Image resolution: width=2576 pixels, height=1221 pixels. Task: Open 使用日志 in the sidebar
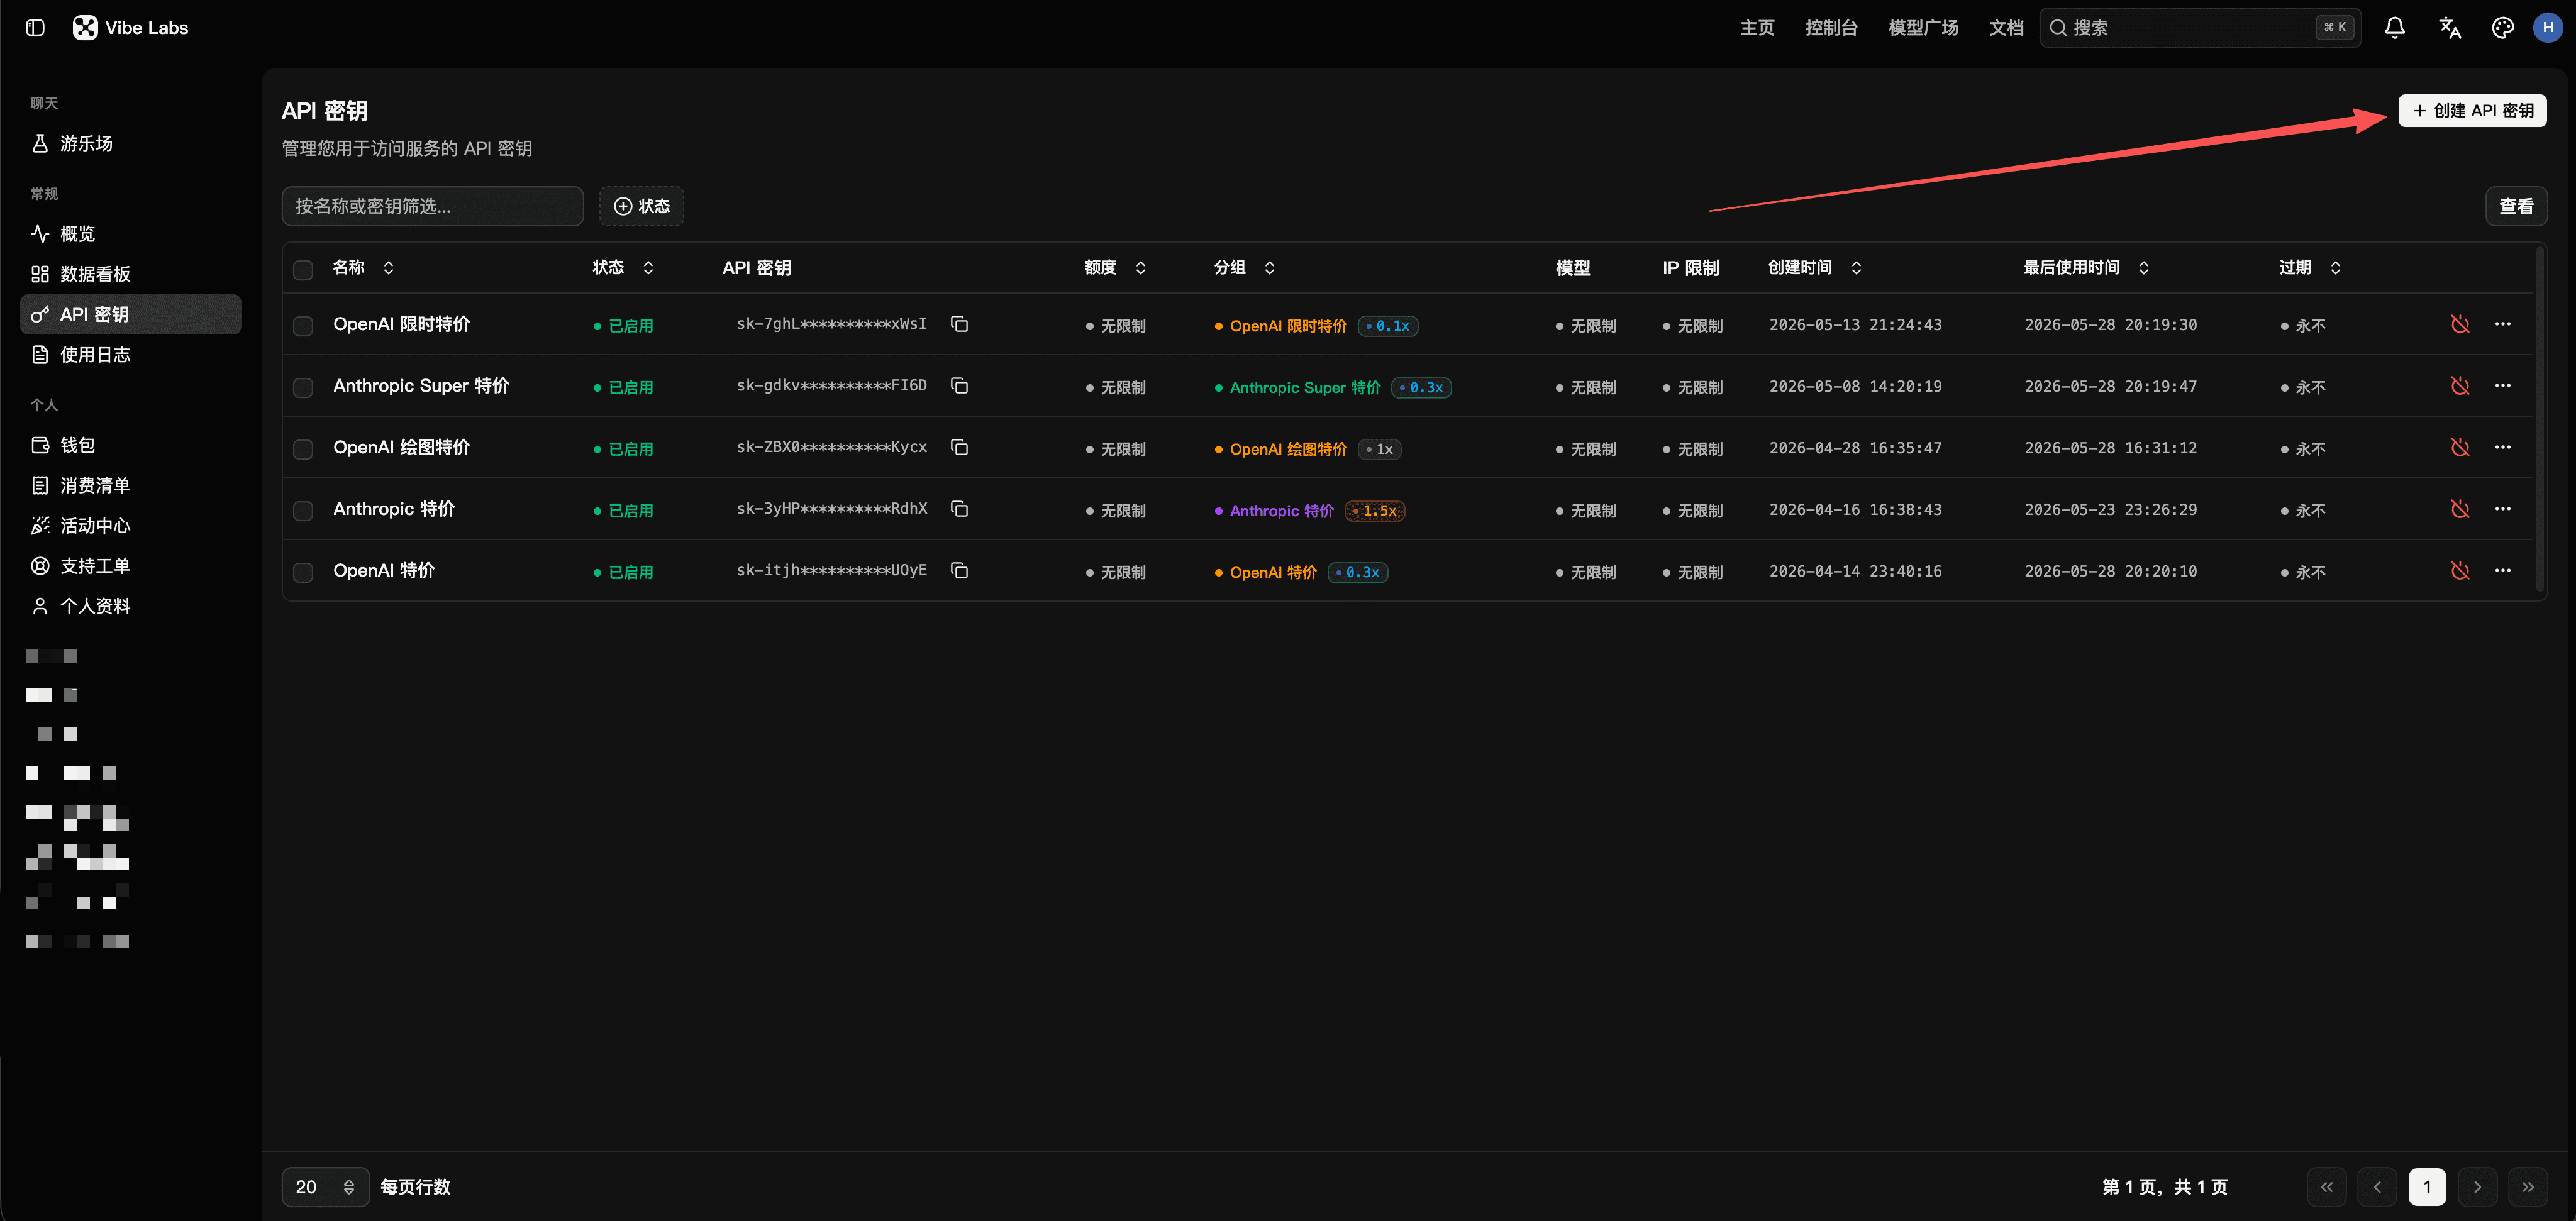(x=130, y=355)
